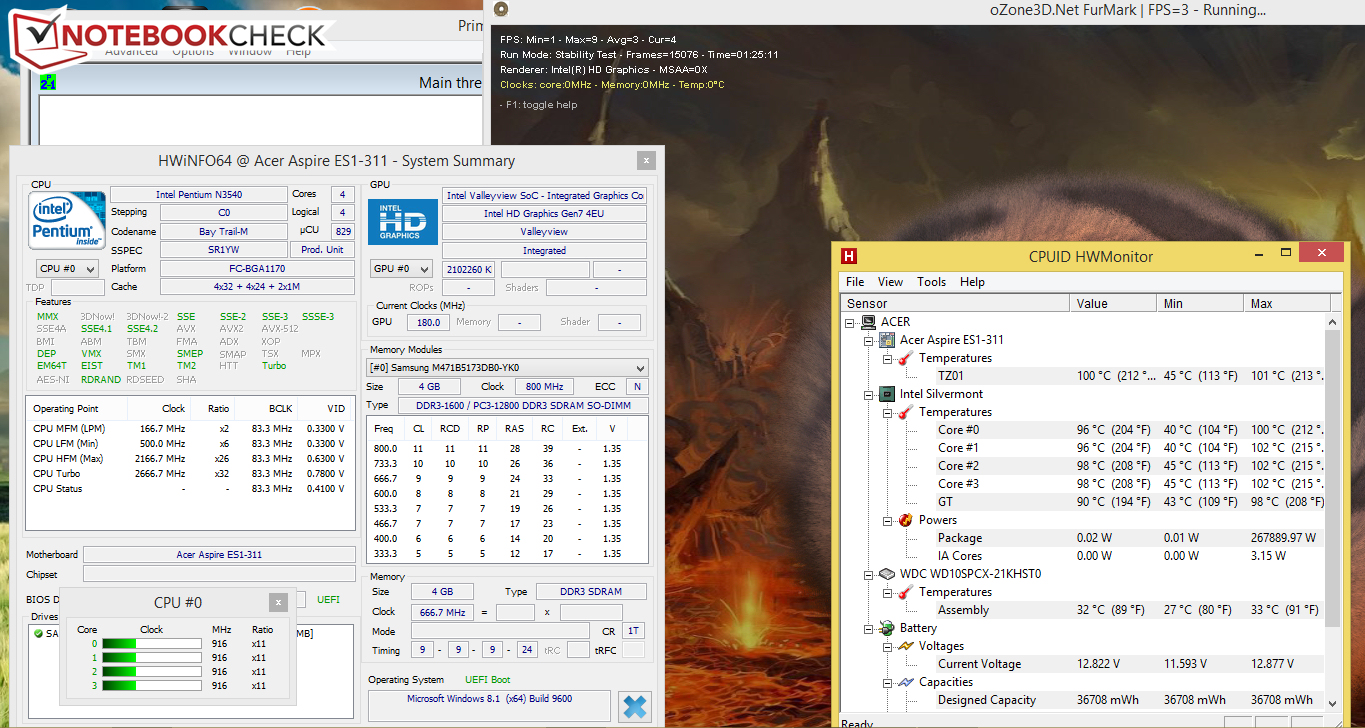Collapse the WDC WD10SPCX-21KHST0 node
The image size is (1365, 728).
869,574
